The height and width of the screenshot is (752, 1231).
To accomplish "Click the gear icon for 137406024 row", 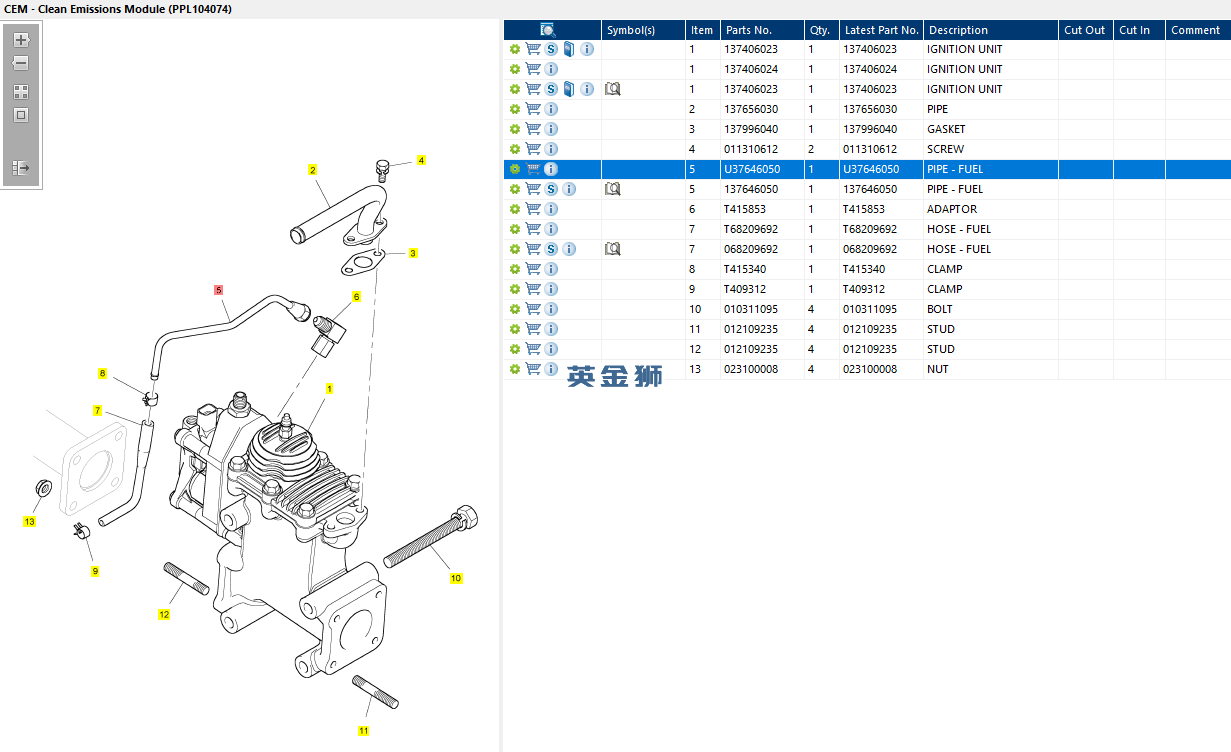I will coord(515,69).
